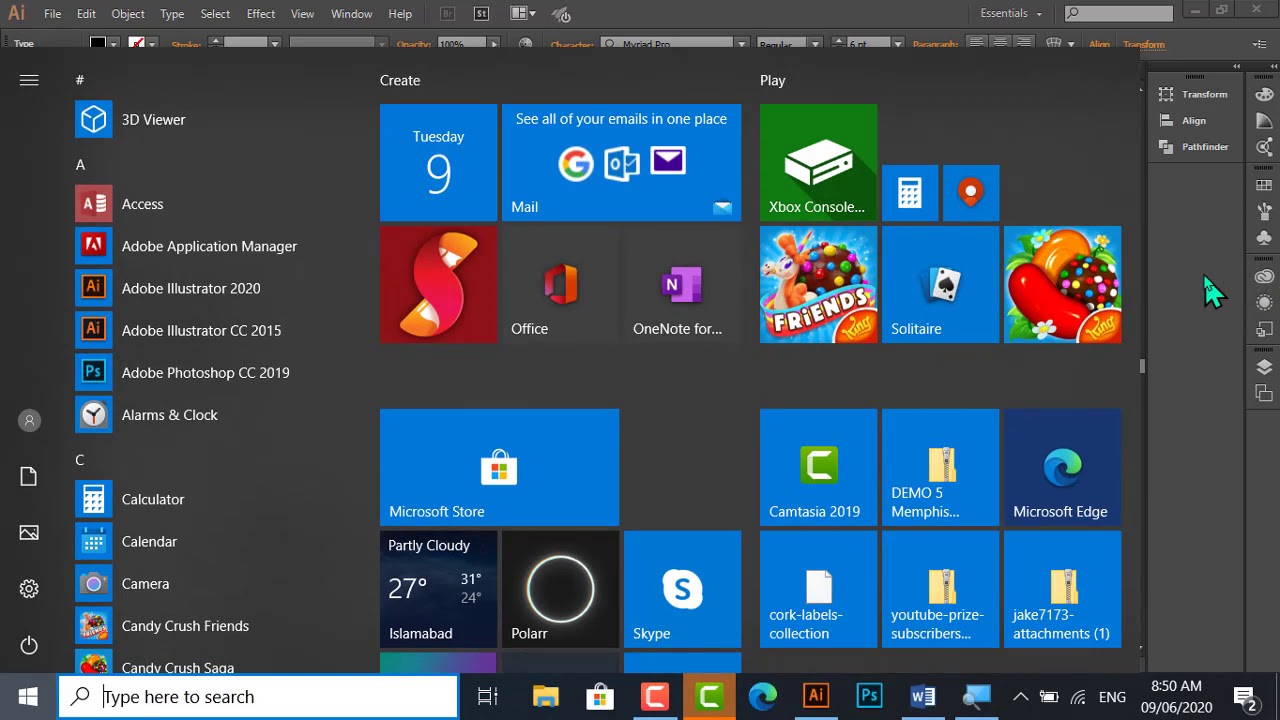This screenshot has height=720, width=1280.
Task: Open the Mail tile
Action: [x=621, y=162]
